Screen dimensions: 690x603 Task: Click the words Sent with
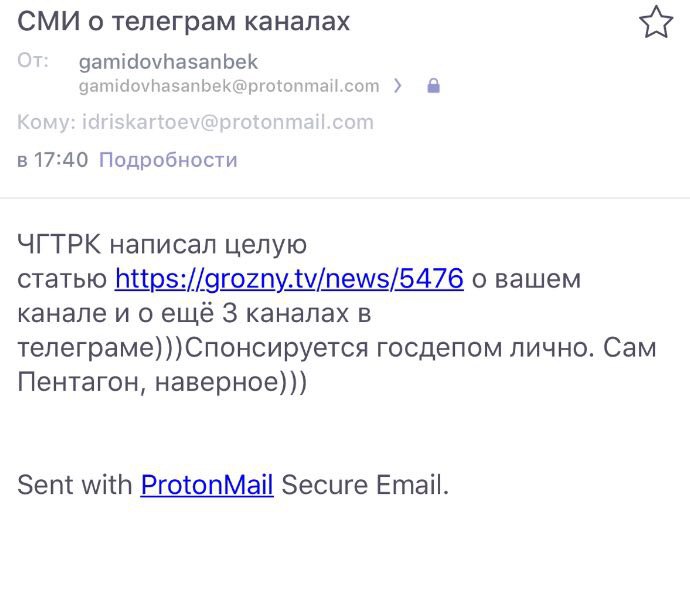pos(75,485)
